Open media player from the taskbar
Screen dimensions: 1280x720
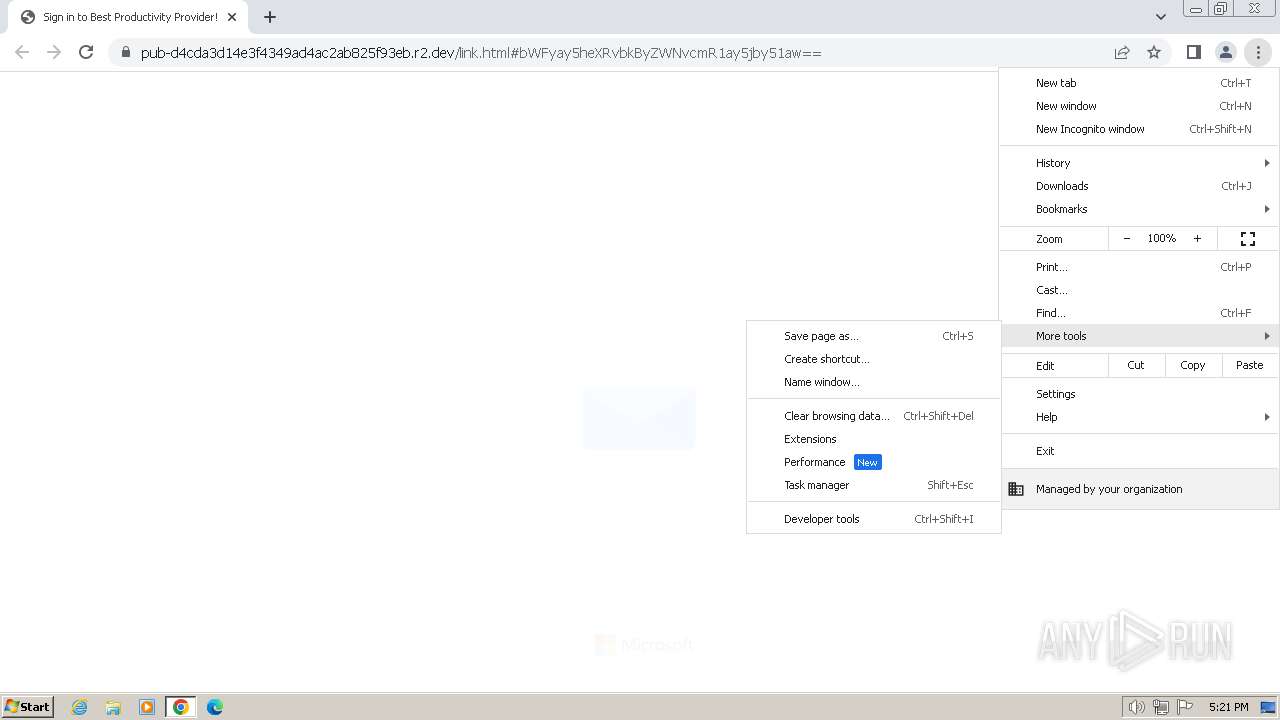[x=147, y=707]
